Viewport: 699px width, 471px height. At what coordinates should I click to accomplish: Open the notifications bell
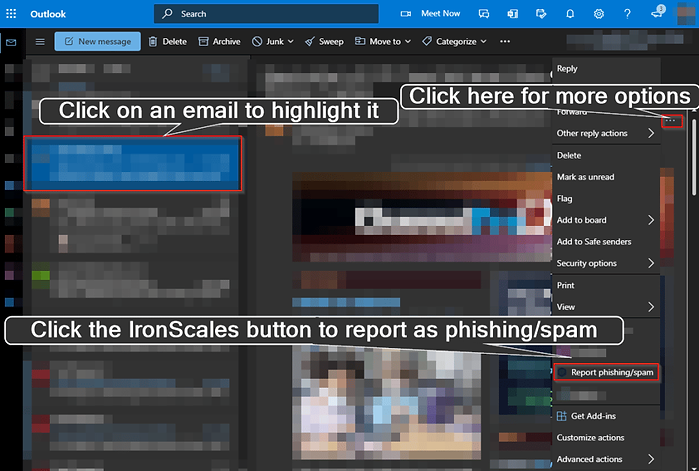tap(570, 14)
